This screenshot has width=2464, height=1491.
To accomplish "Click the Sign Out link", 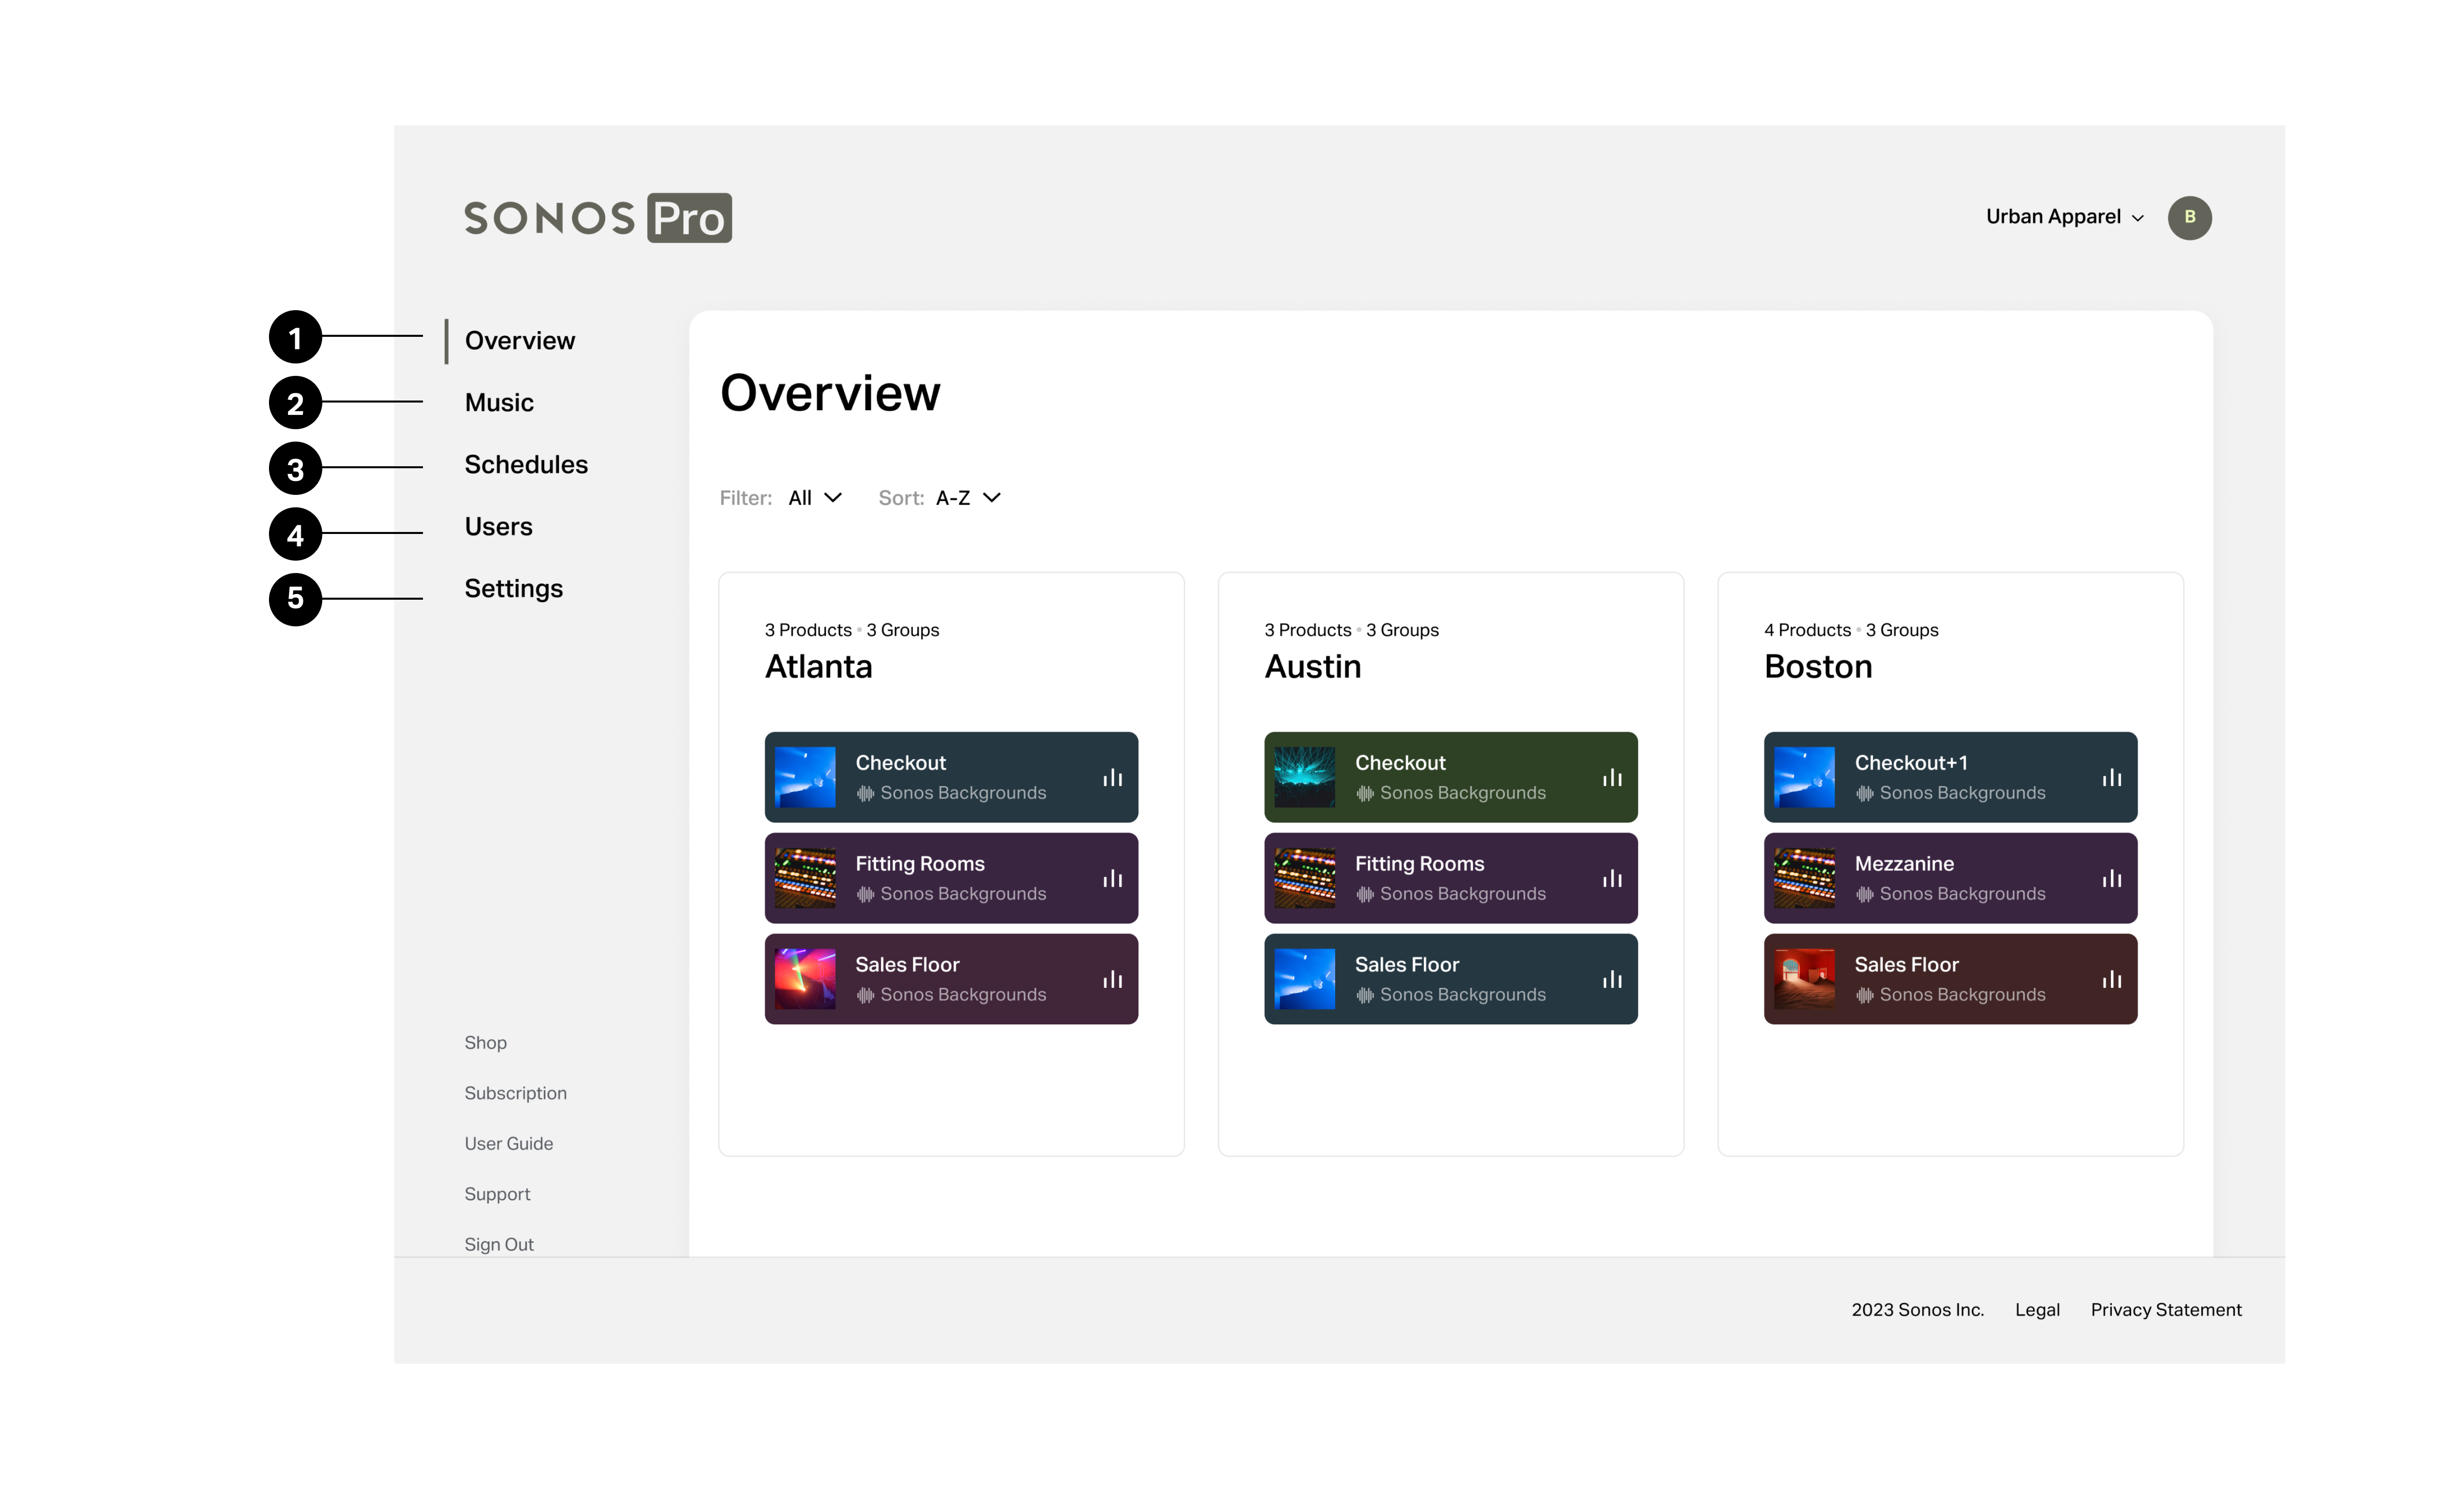I will [x=499, y=1245].
